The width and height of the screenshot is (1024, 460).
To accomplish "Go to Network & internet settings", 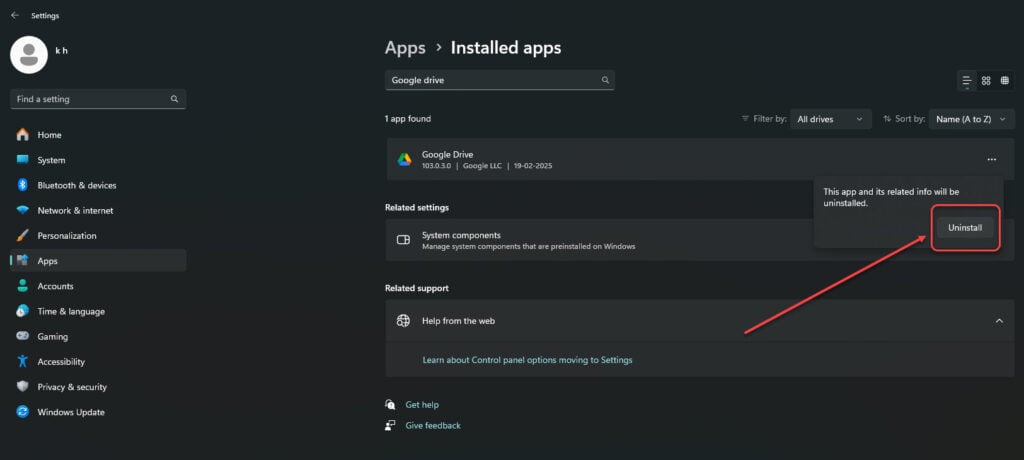I will coord(98,210).
